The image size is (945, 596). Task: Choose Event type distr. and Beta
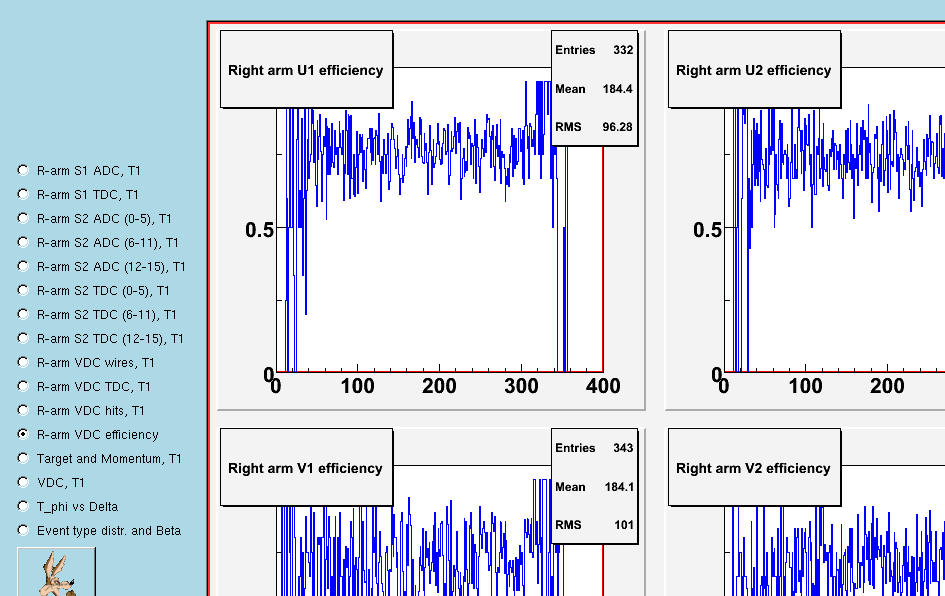click(x=23, y=530)
